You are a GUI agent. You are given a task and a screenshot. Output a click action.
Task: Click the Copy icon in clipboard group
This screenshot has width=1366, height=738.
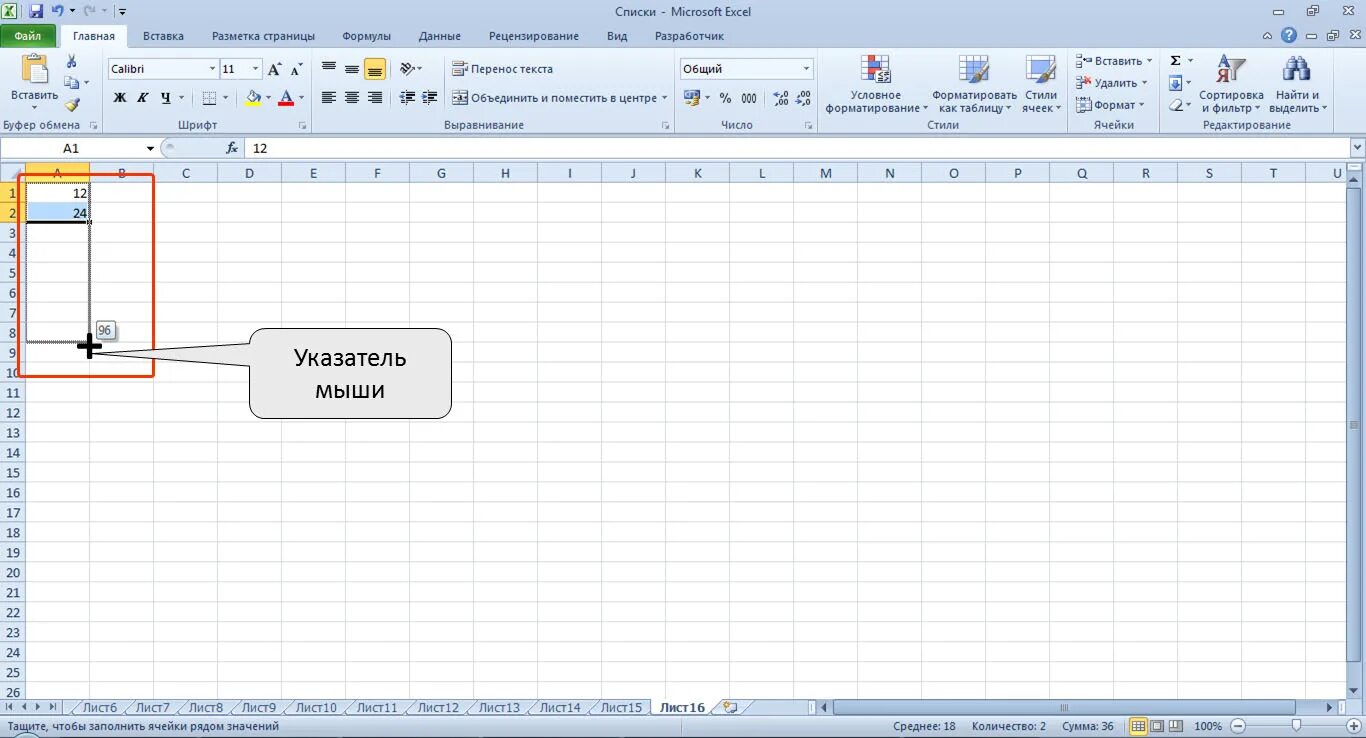pyautogui.click(x=71, y=83)
